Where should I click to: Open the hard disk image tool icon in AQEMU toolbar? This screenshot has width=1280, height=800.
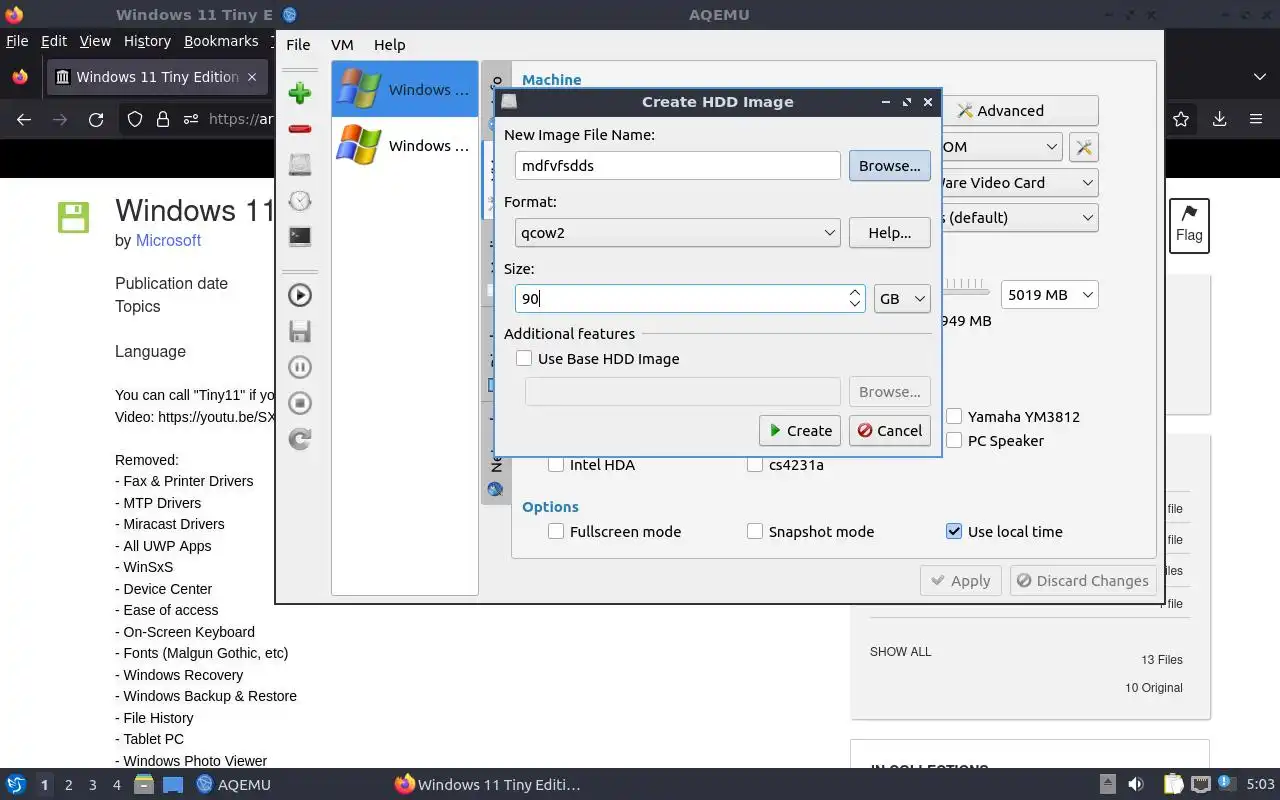point(299,164)
